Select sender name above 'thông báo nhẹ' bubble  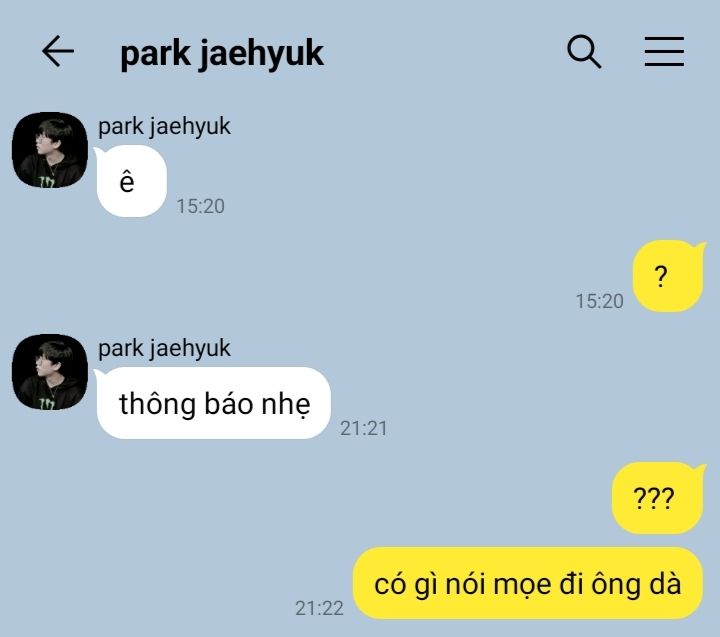point(164,348)
